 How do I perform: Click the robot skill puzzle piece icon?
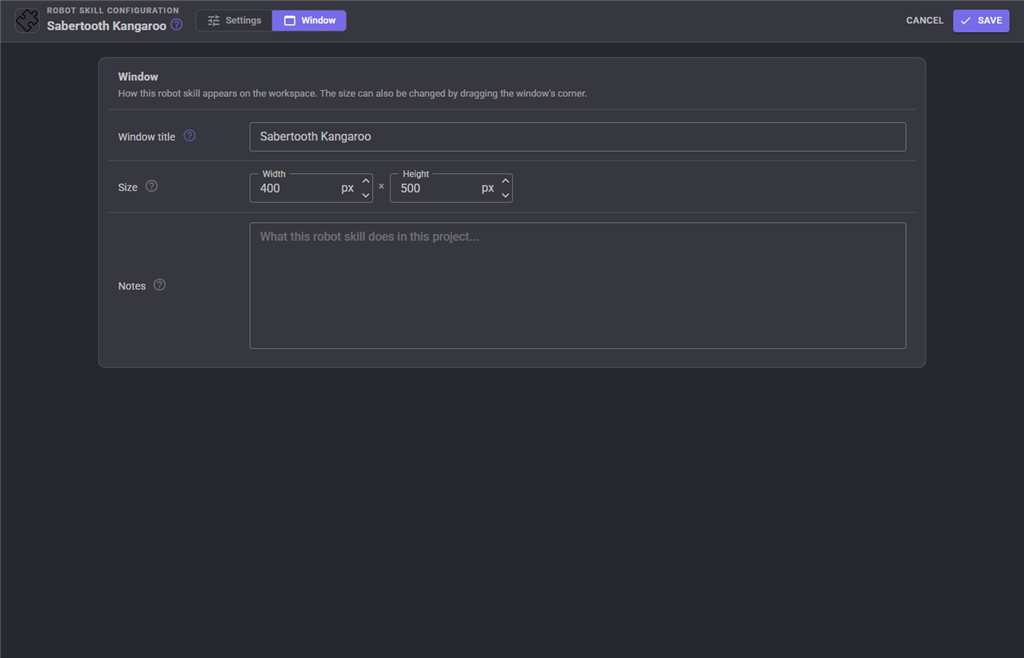27,21
